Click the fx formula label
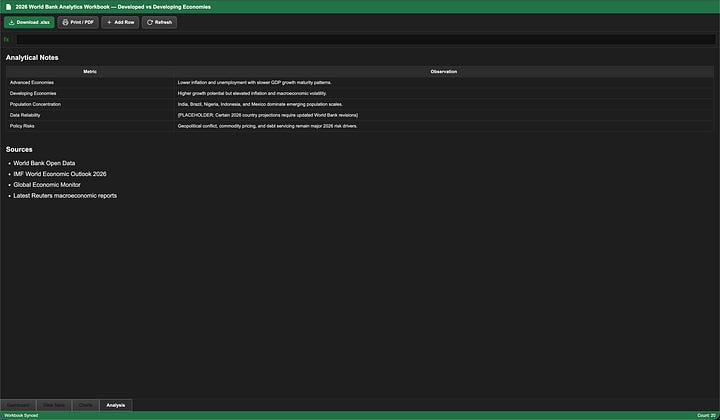Viewport: 720px width, 420px height. (6, 40)
